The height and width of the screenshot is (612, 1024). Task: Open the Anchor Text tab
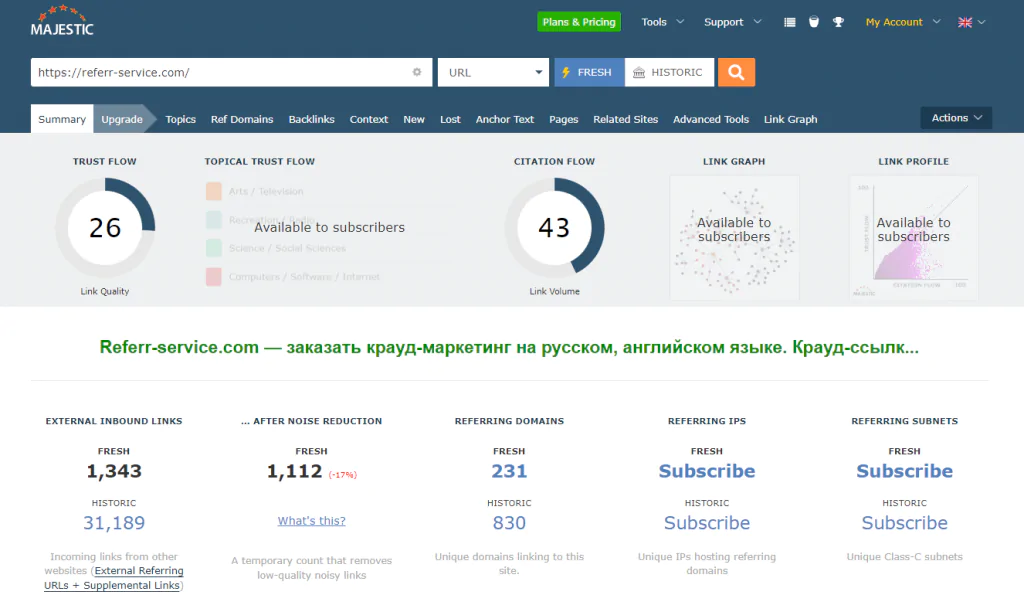505,120
